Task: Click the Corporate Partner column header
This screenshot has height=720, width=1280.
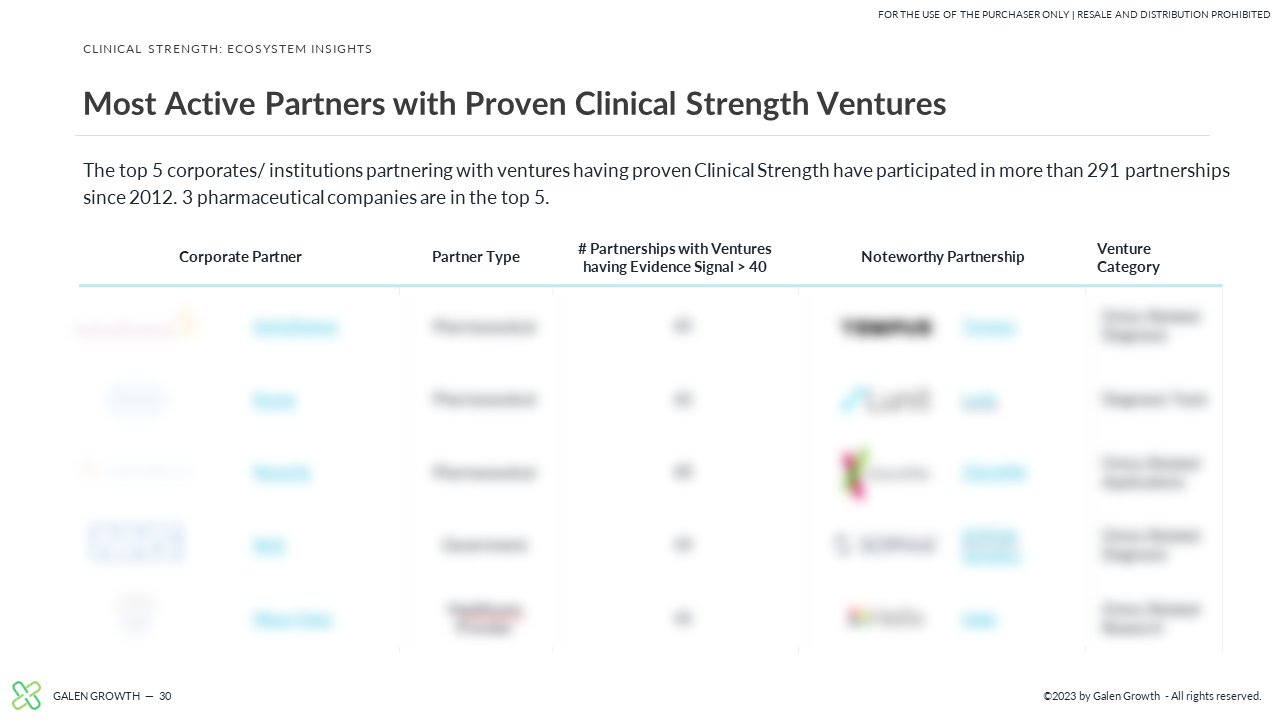Action: point(240,257)
